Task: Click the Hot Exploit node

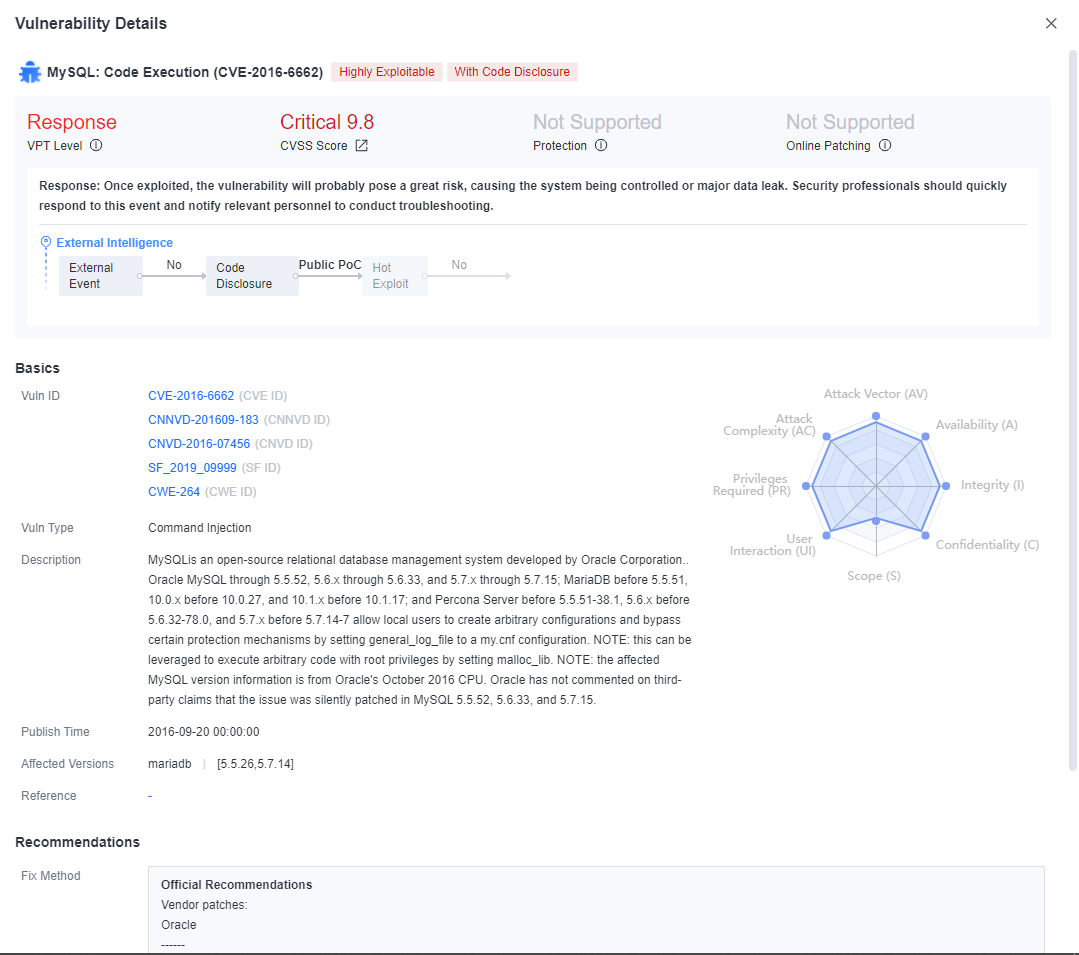Action: point(394,276)
